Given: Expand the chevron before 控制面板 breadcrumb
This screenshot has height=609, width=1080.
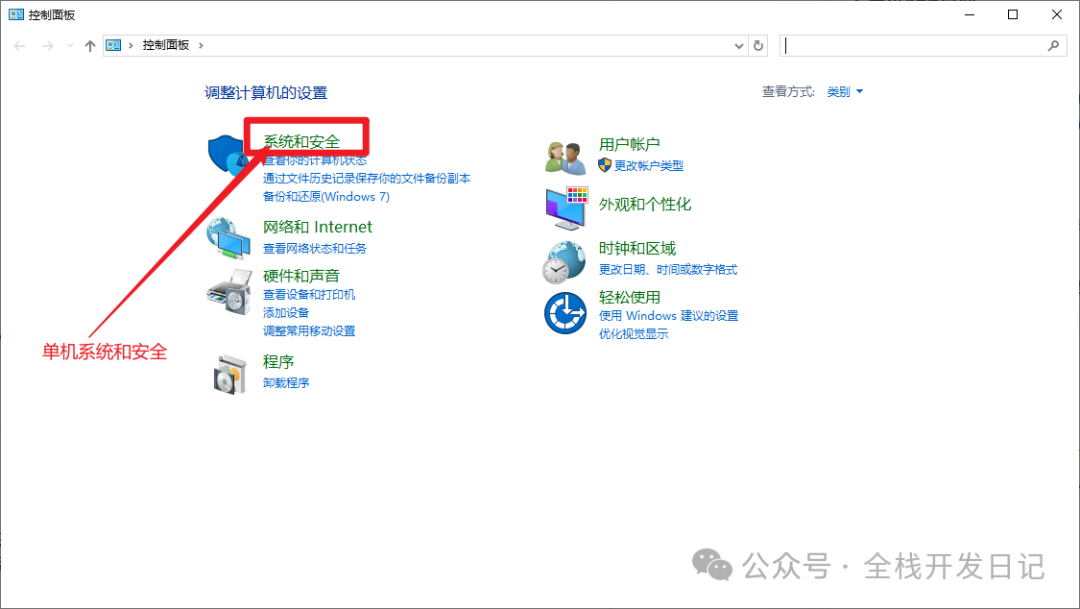Looking at the screenshot, I should click(x=131, y=45).
